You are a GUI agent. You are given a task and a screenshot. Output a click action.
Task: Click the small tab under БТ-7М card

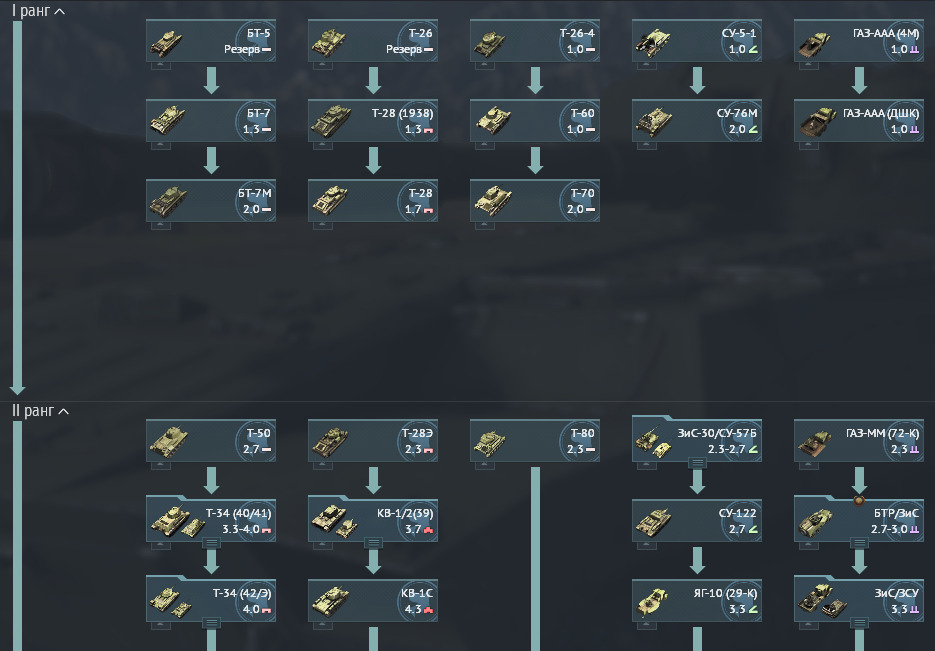click(160, 225)
